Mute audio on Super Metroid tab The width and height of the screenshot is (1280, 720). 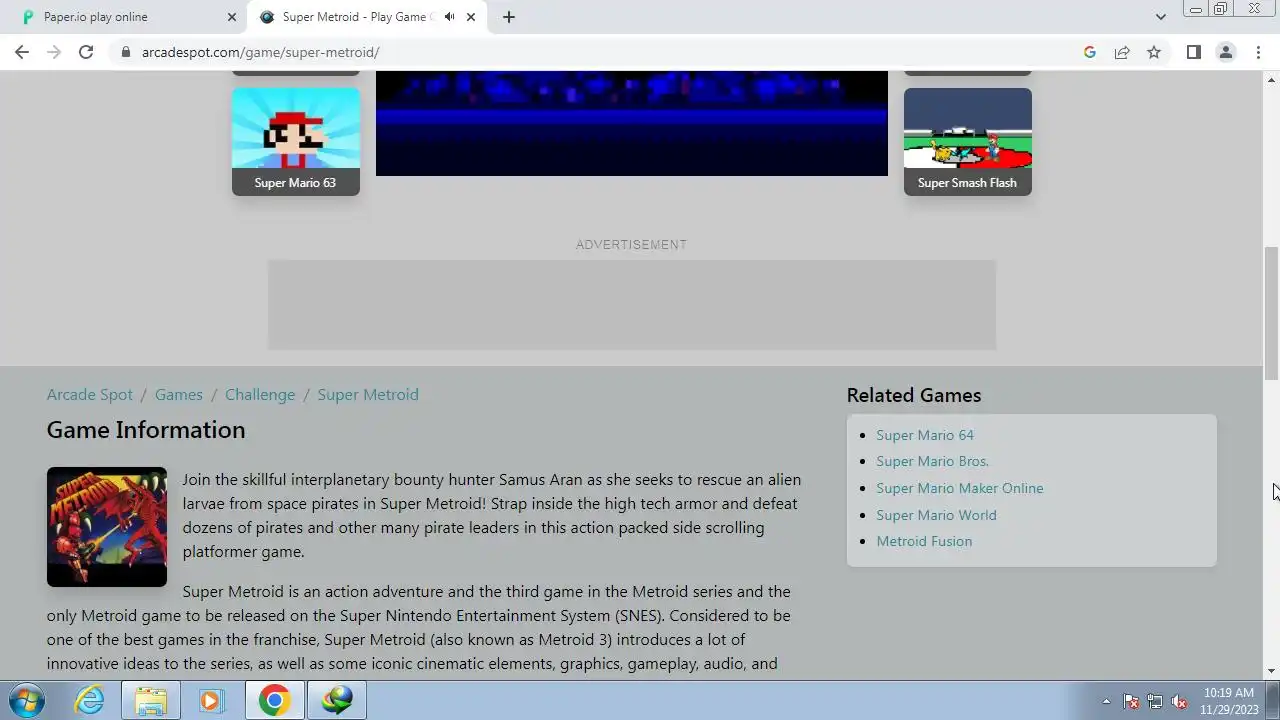[x=449, y=17]
